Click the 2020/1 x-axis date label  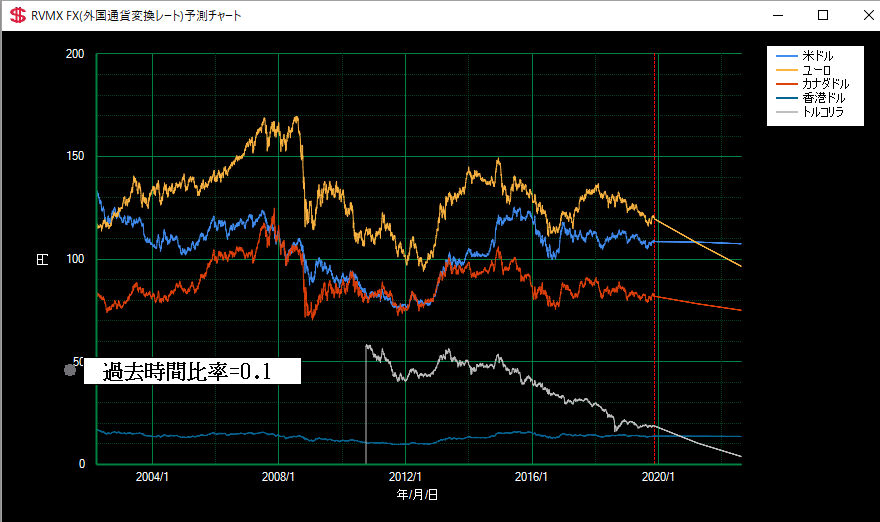point(658,477)
